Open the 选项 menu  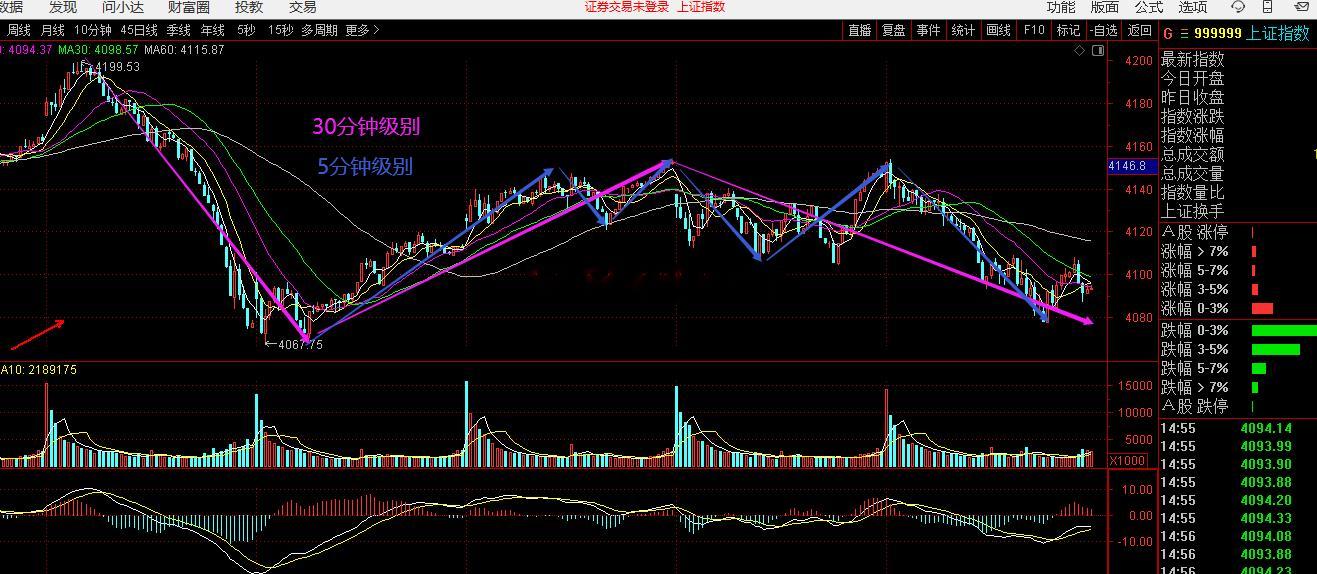point(1193,7)
